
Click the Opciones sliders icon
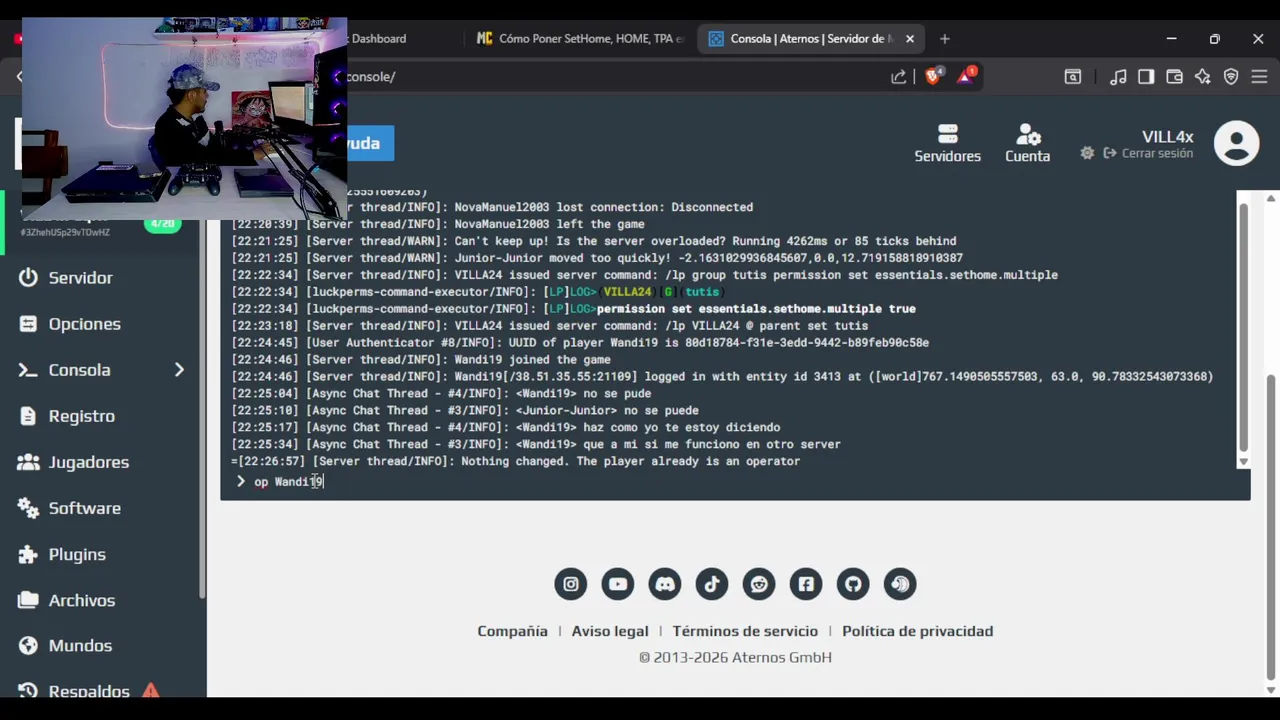coord(28,324)
